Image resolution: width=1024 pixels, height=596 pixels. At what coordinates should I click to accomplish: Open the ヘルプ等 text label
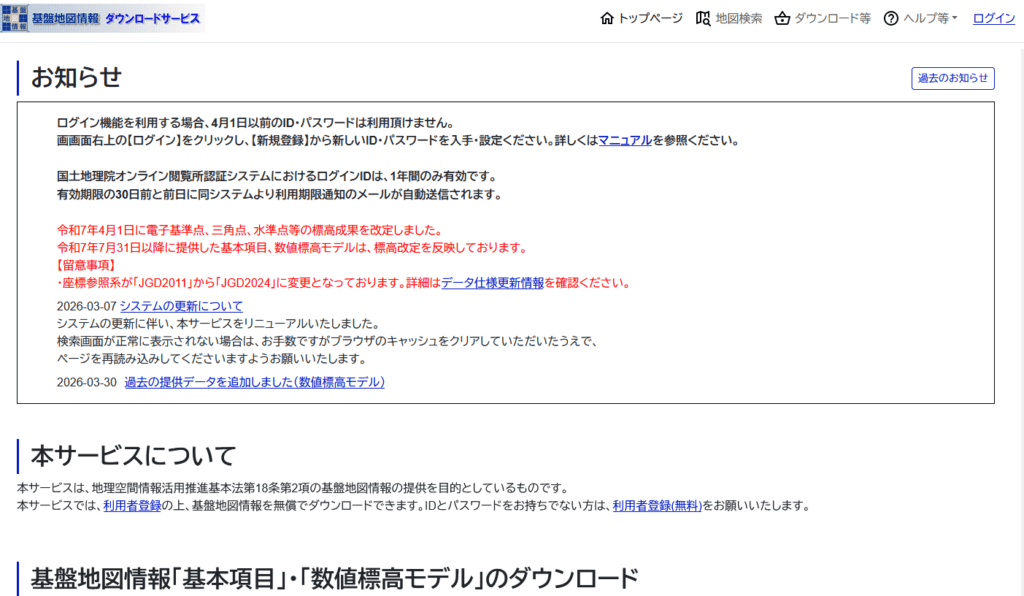coord(925,18)
